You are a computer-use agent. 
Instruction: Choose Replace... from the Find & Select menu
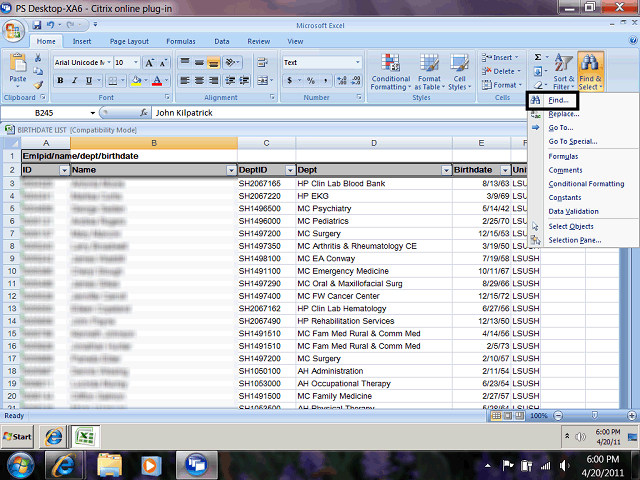click(x=563, y=114)
